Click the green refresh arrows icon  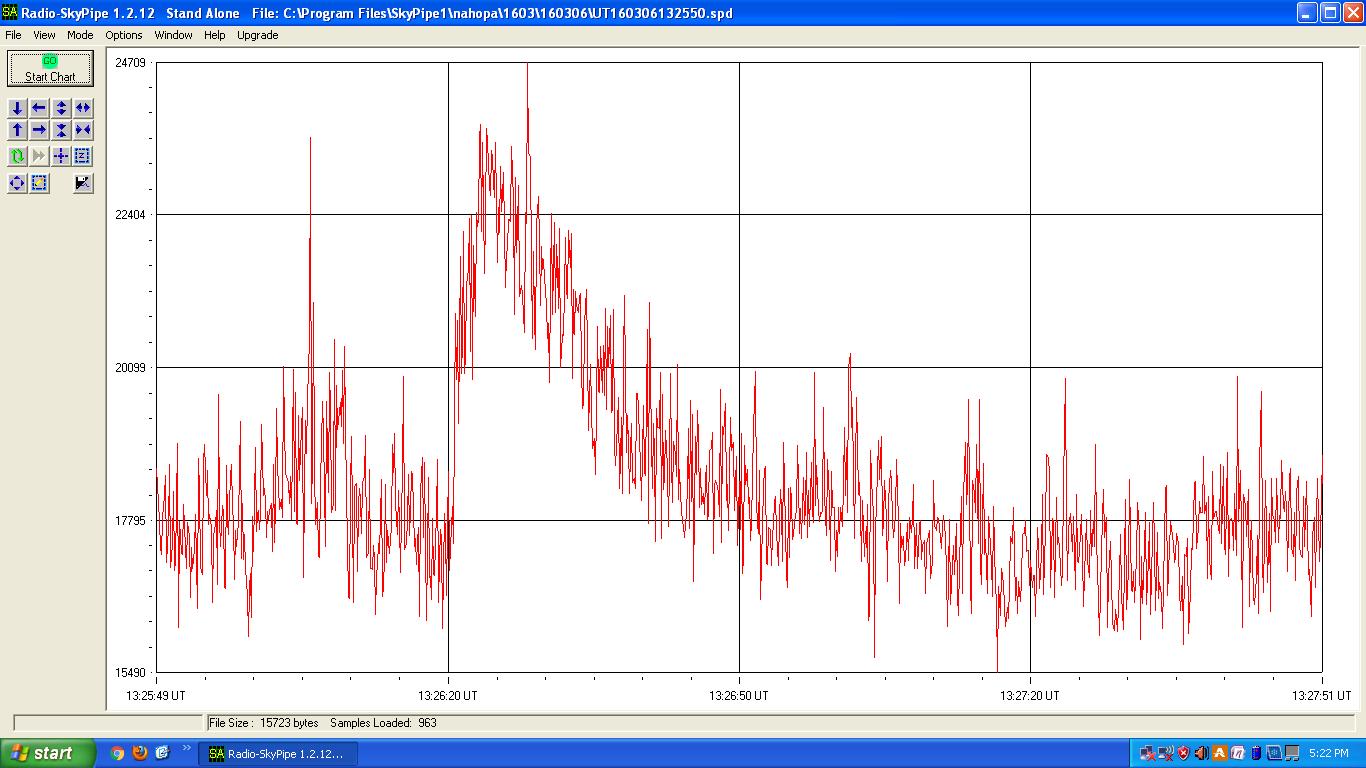17,156
